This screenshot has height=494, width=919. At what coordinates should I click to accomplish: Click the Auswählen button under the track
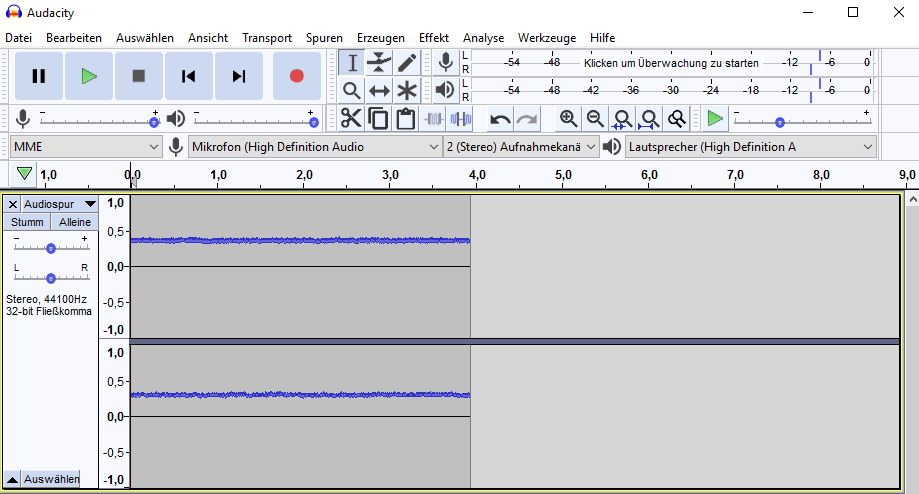51,479
